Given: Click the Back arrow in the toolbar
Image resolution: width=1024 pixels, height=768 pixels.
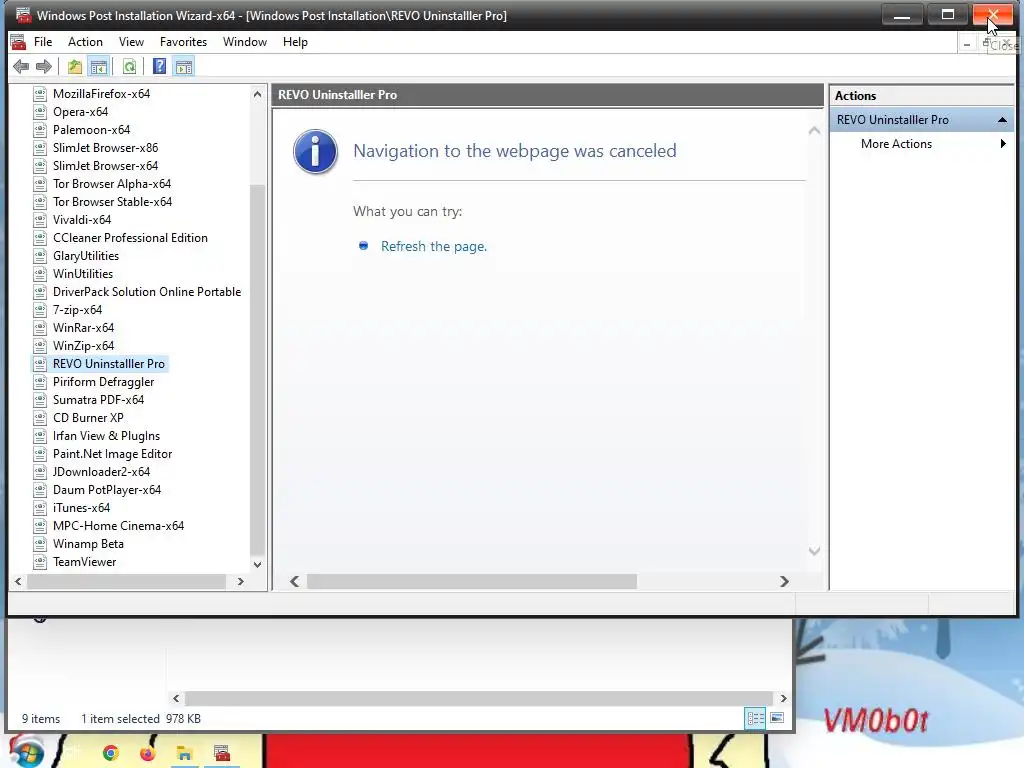Looking at the screenshot, I should (21, 66).
